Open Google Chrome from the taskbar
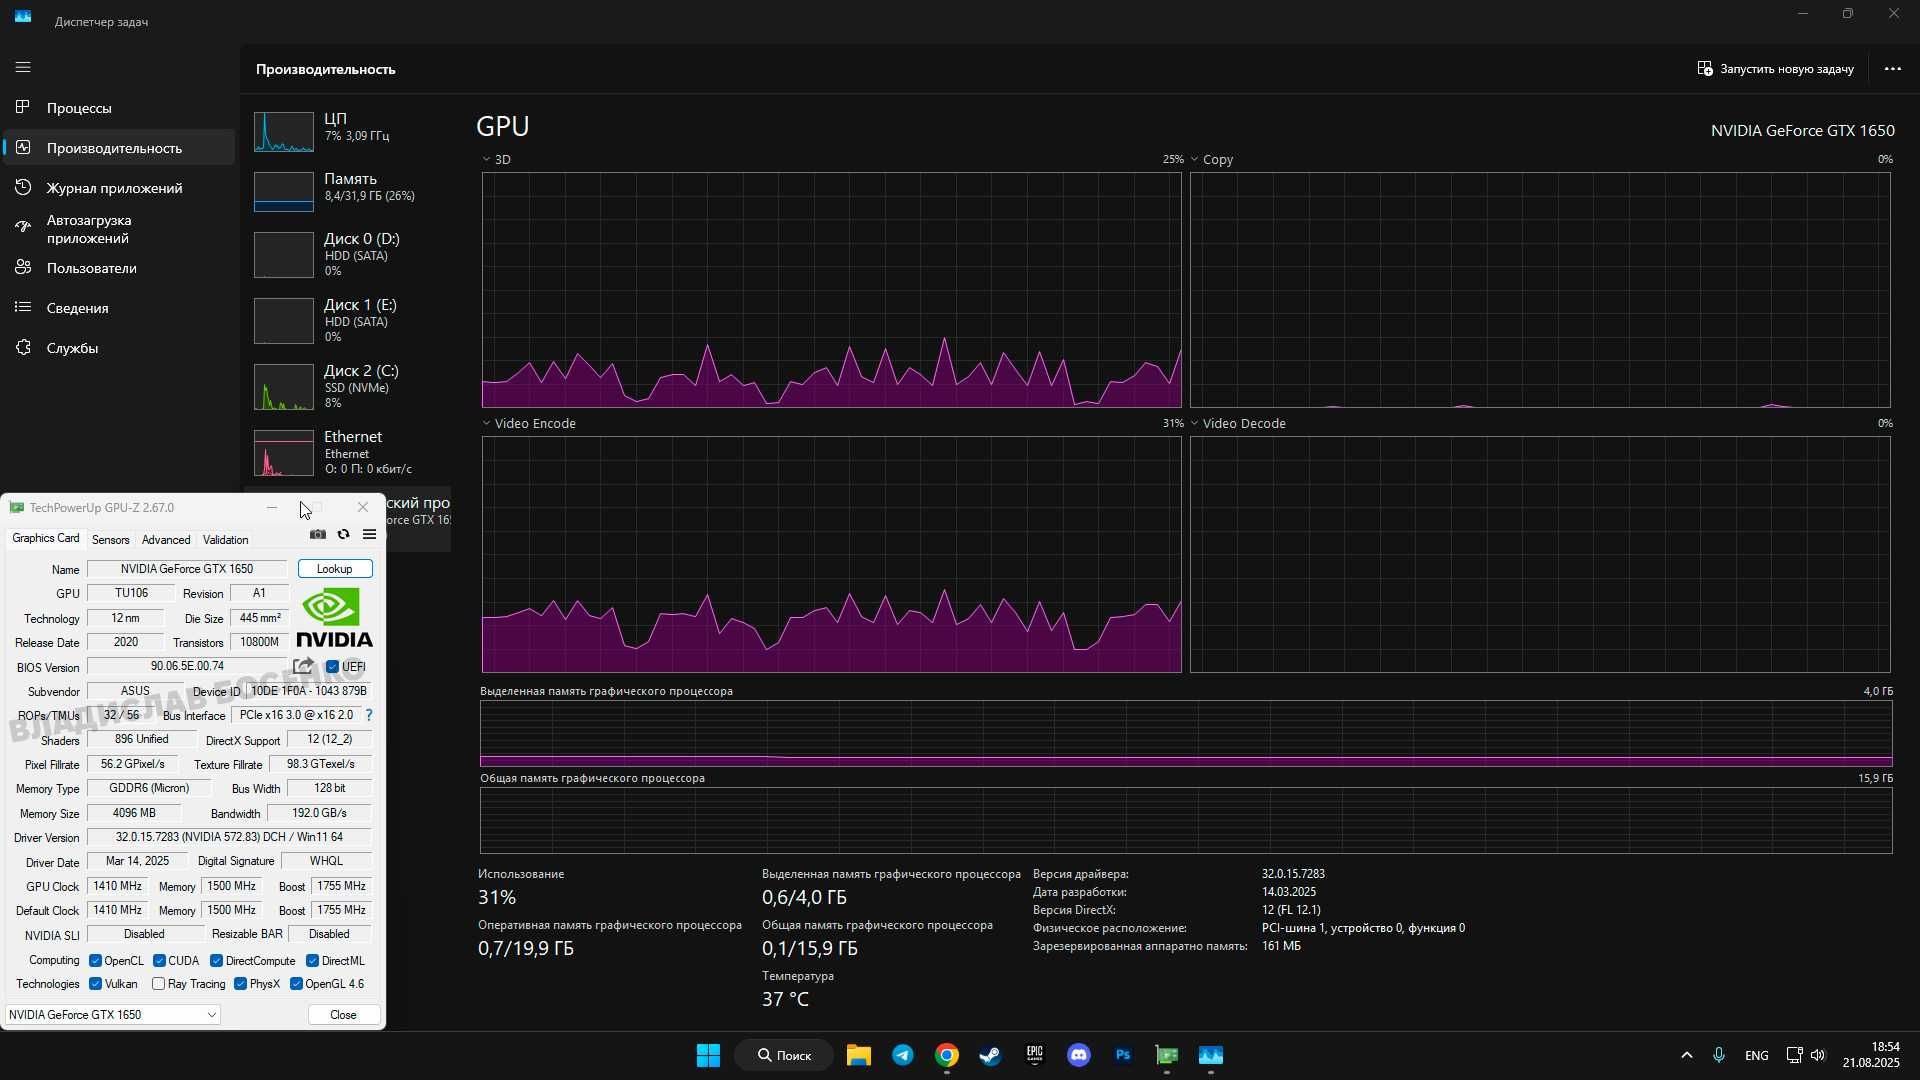Viewport: 1920px width, 1080px height. click(x=947, y=1055)
